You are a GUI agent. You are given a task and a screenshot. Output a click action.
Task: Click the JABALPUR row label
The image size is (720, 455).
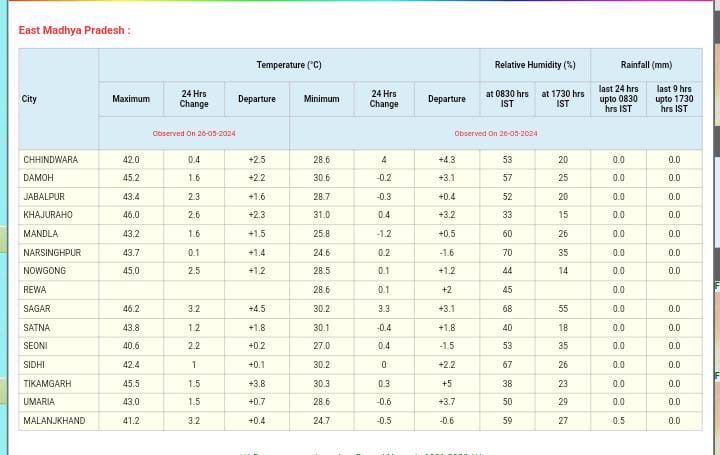point(44,197)
